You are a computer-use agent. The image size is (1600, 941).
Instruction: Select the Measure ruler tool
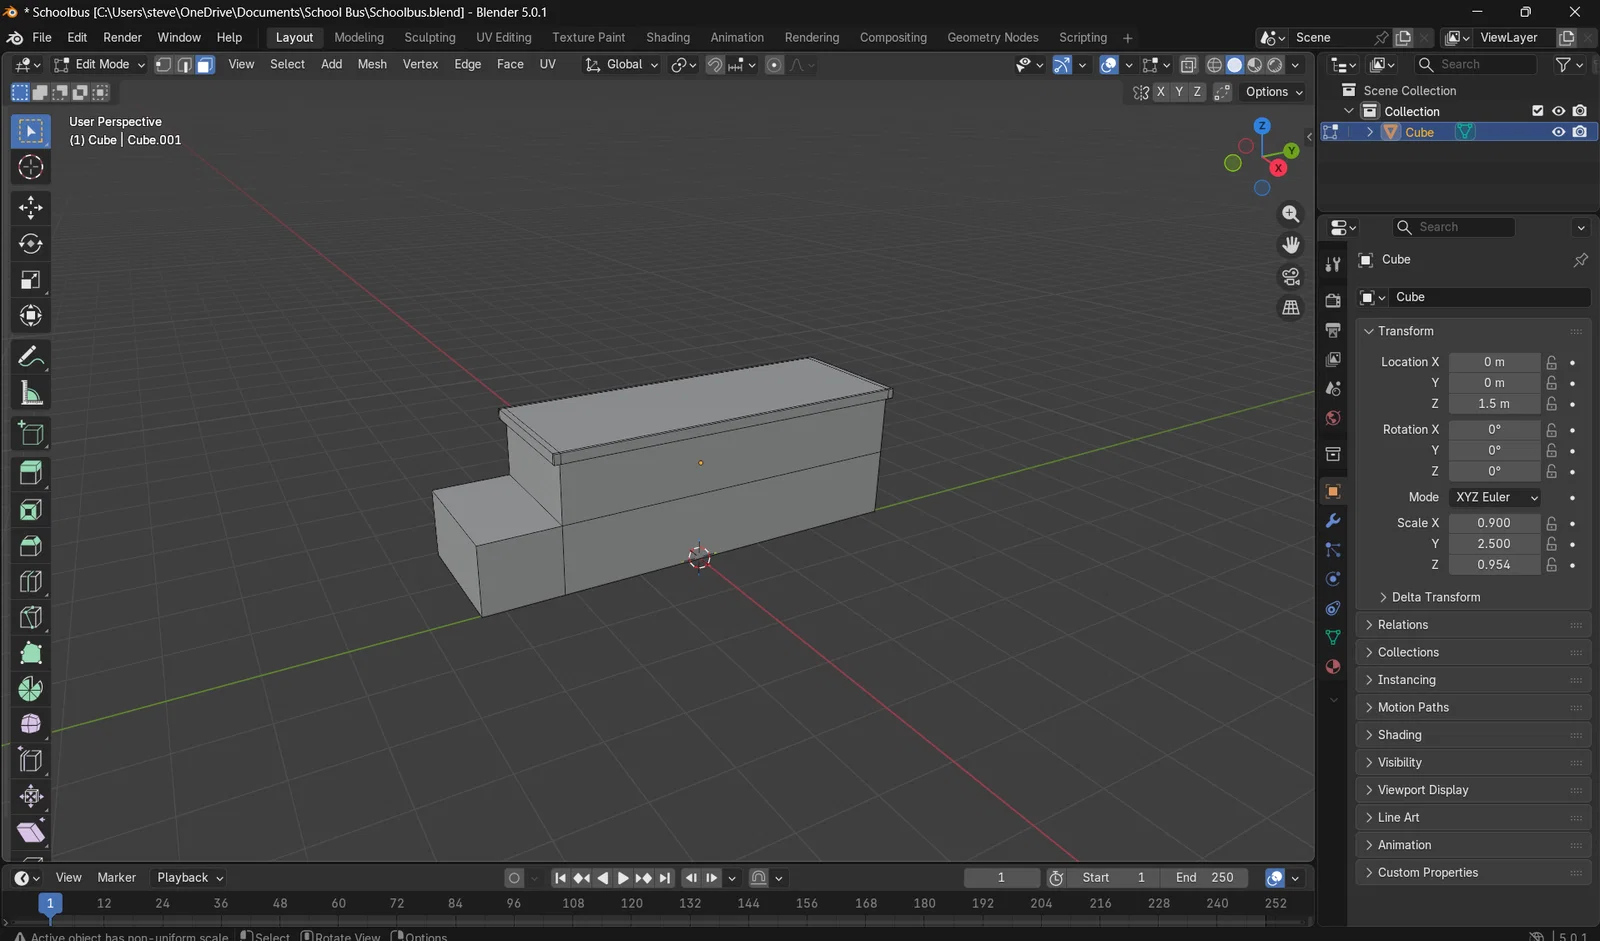pyautogui.click(x=31, y=394)
